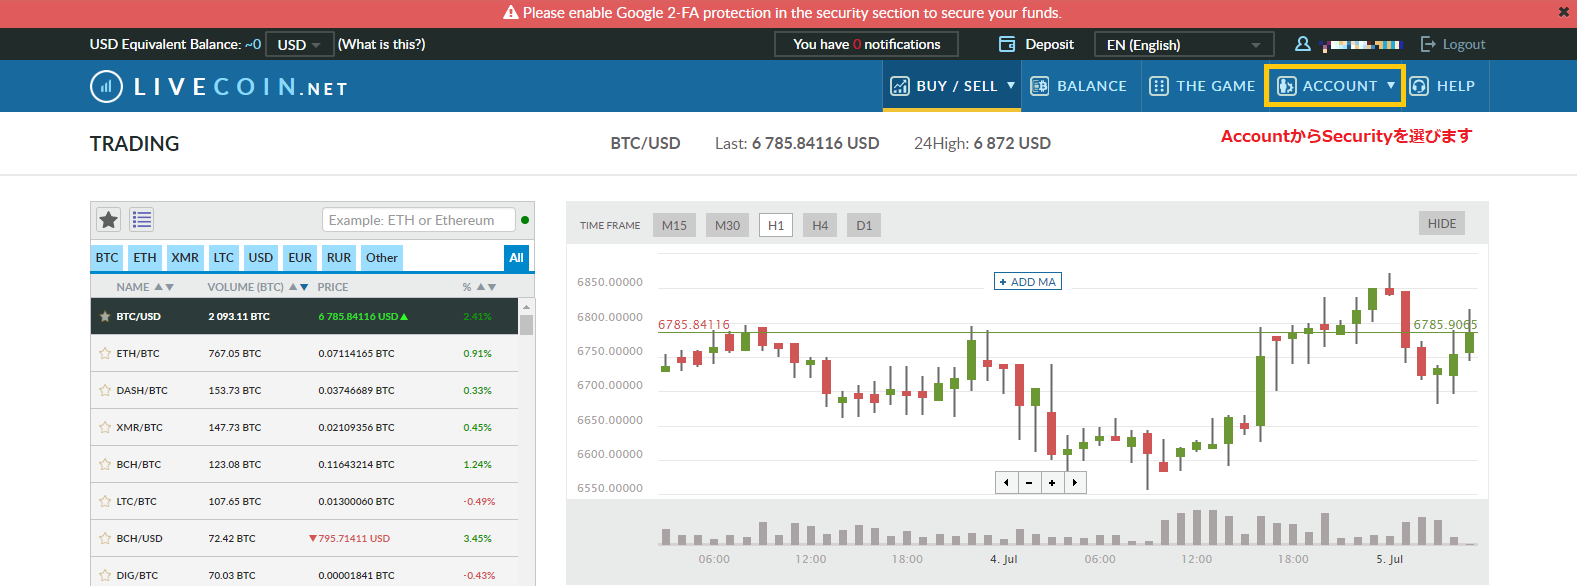Filter pairs by the USD tab
The image size is (1577, 586).
[261, 257]
